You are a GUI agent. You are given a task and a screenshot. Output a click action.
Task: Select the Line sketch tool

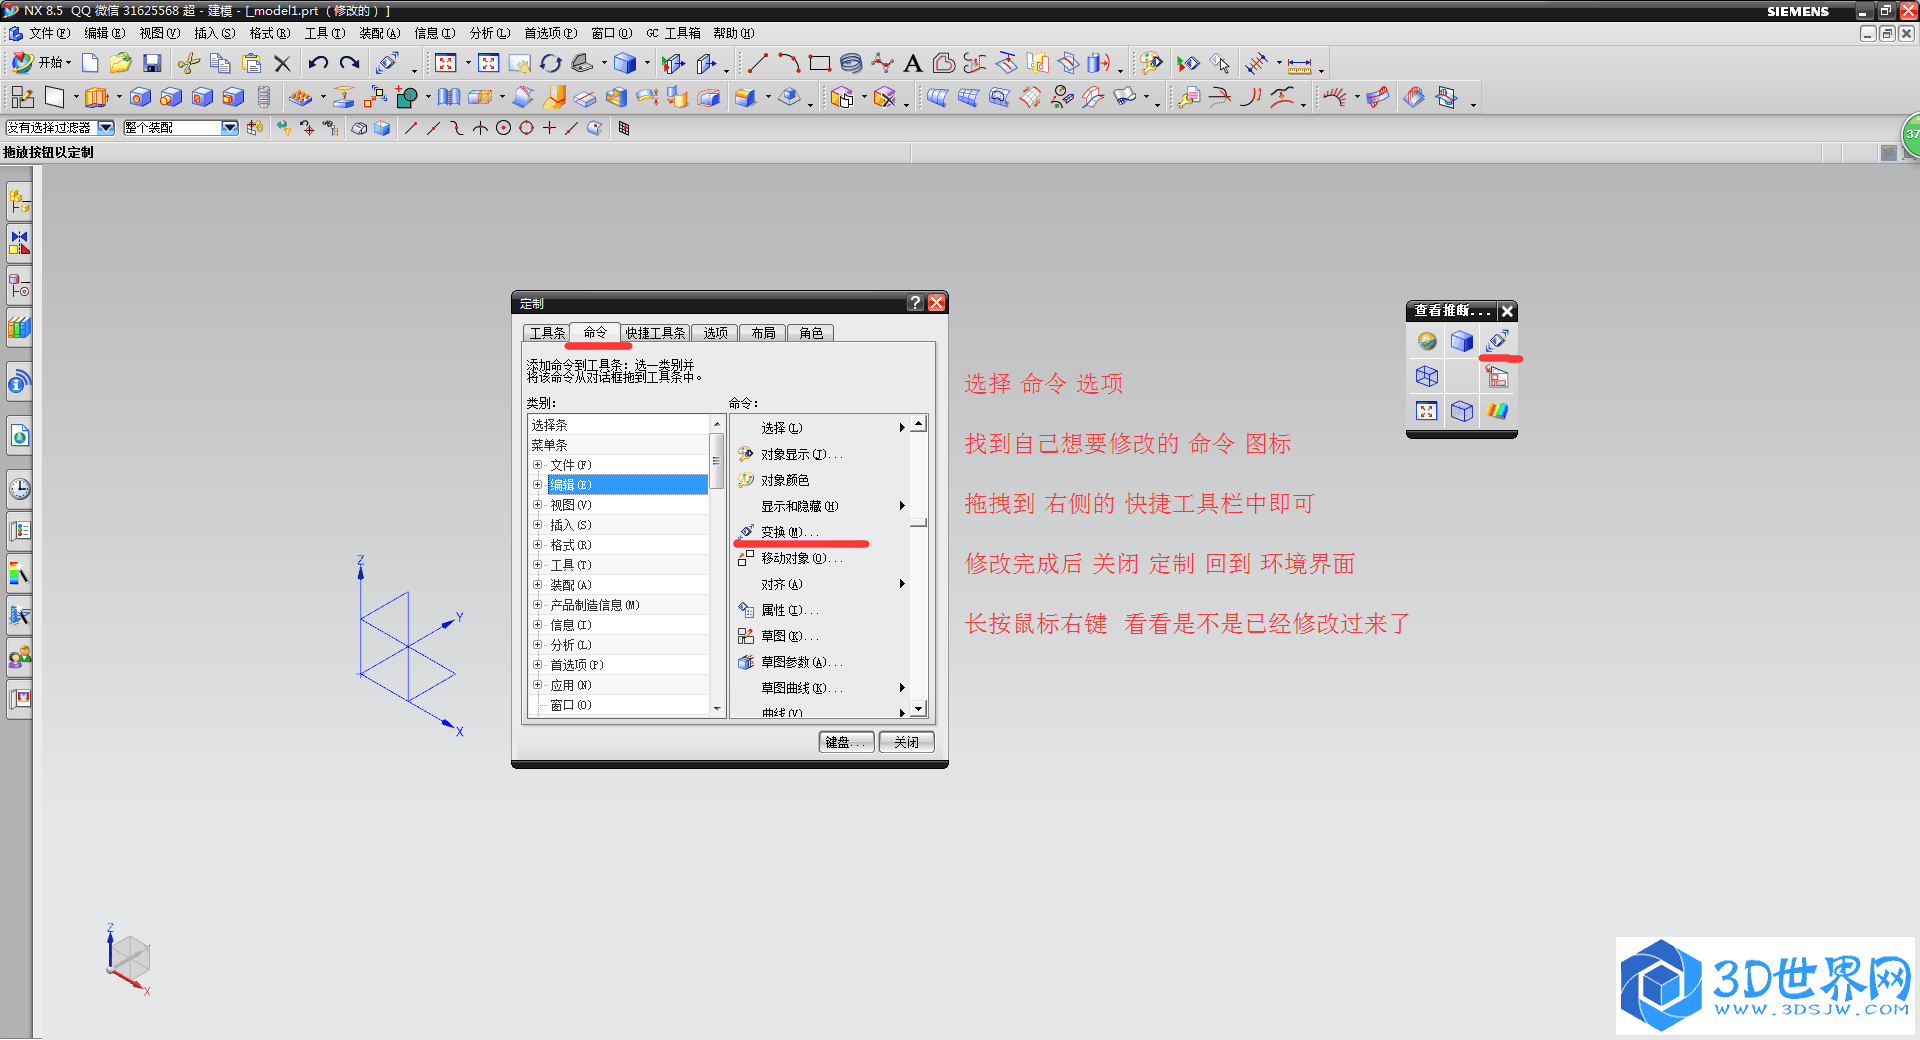click(758, 64)
